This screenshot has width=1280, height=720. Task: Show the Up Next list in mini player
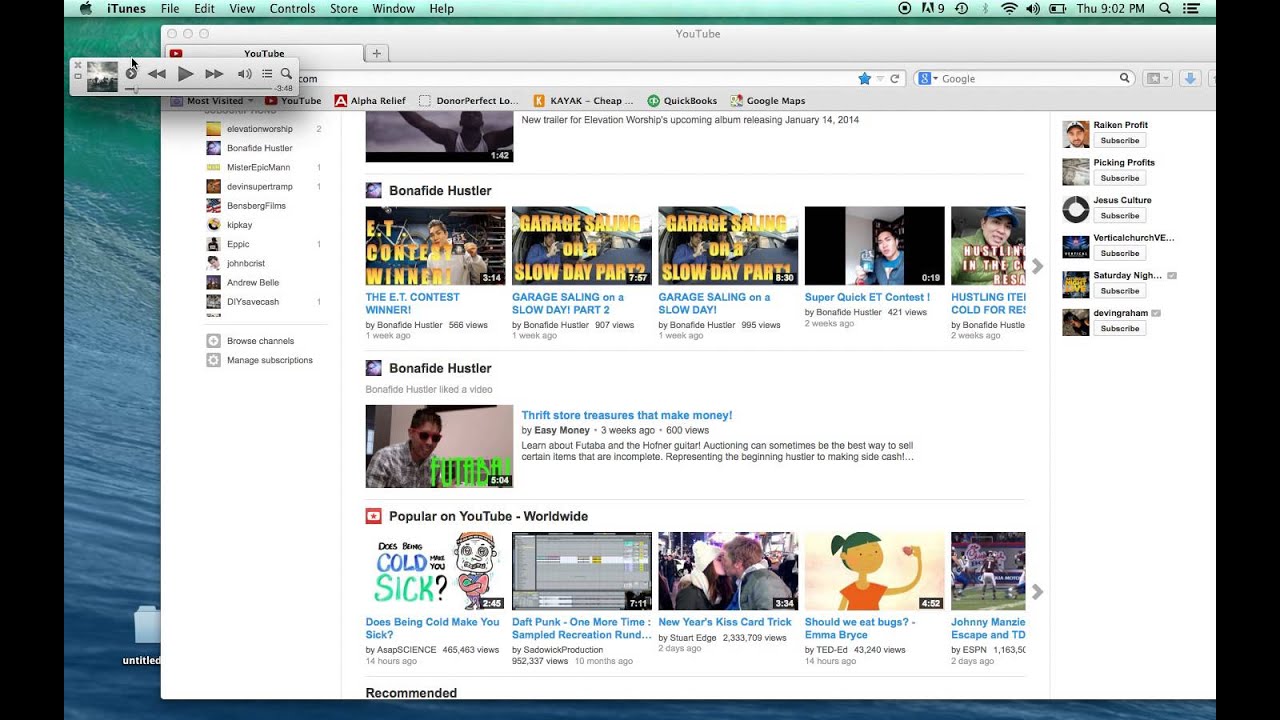(x=267, y=74)
